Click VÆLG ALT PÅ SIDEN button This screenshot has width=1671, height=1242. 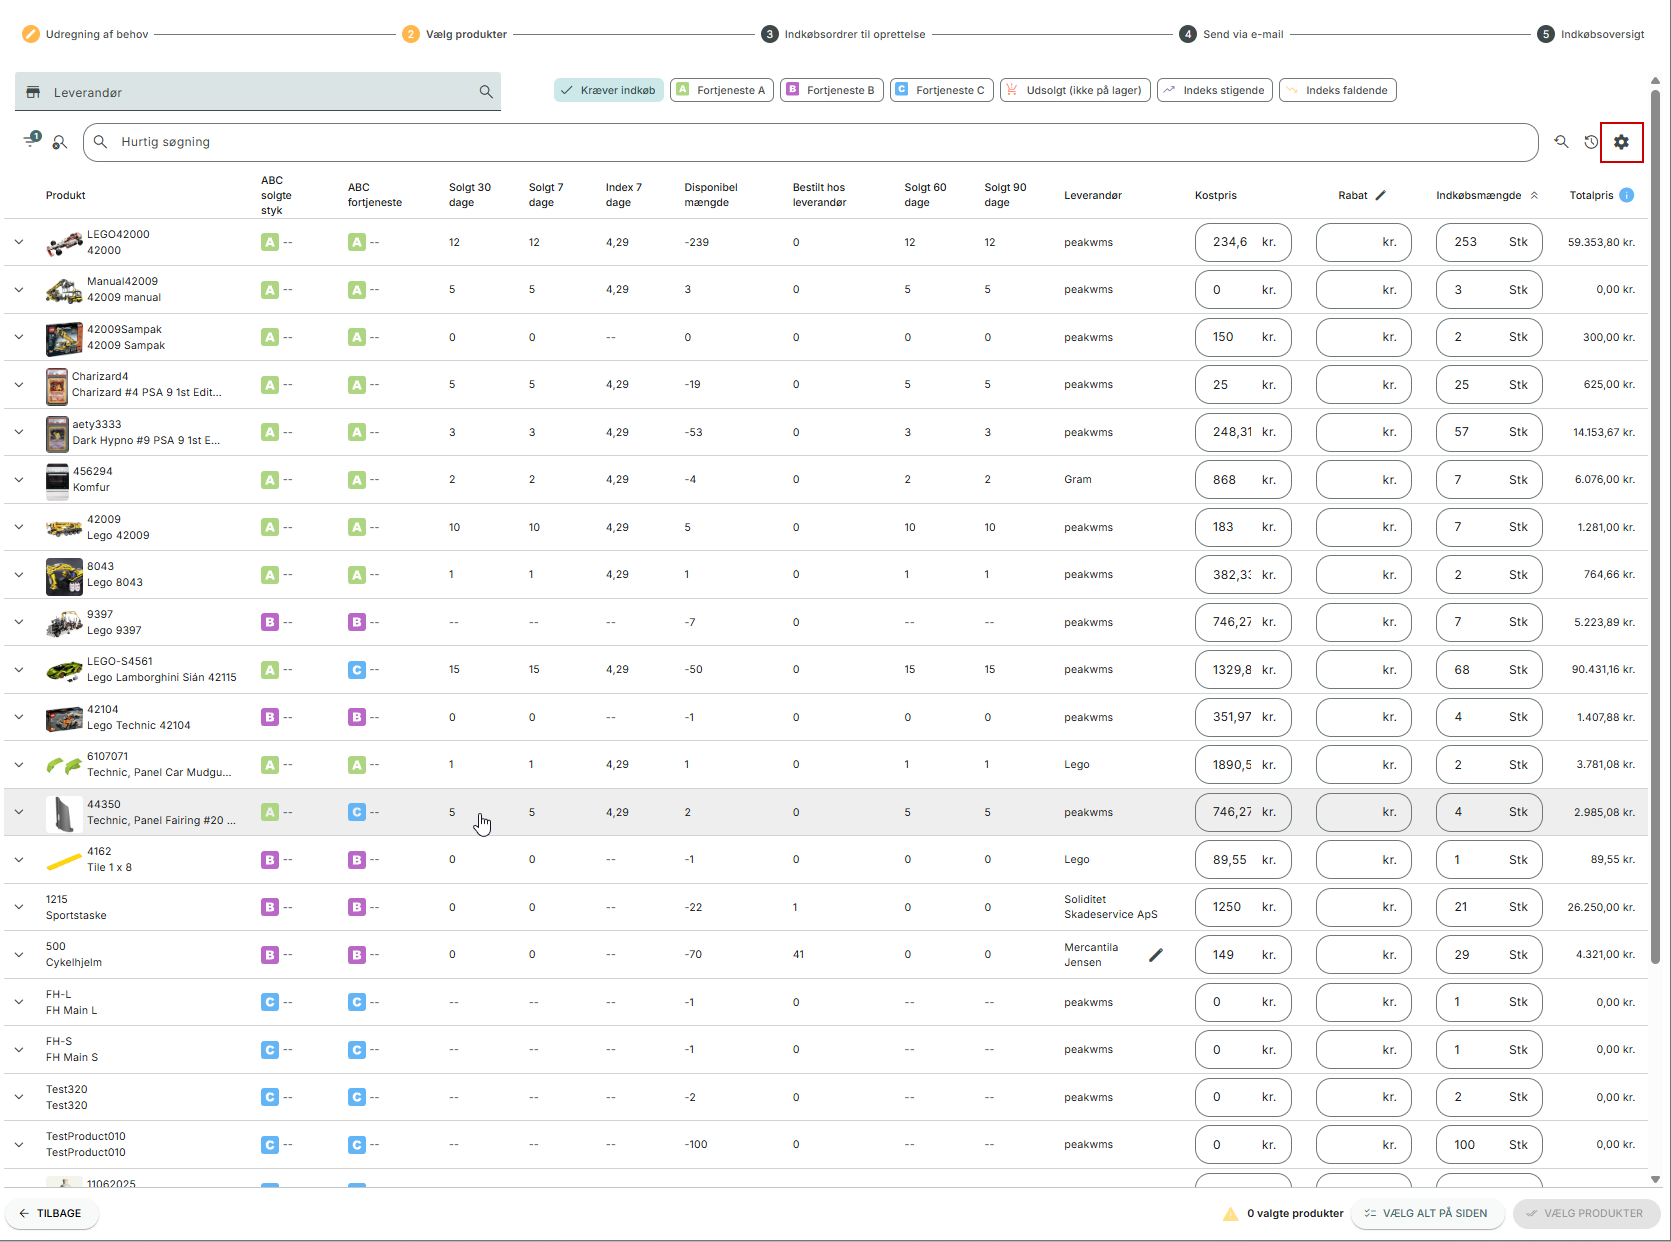pos(1427,1213)
